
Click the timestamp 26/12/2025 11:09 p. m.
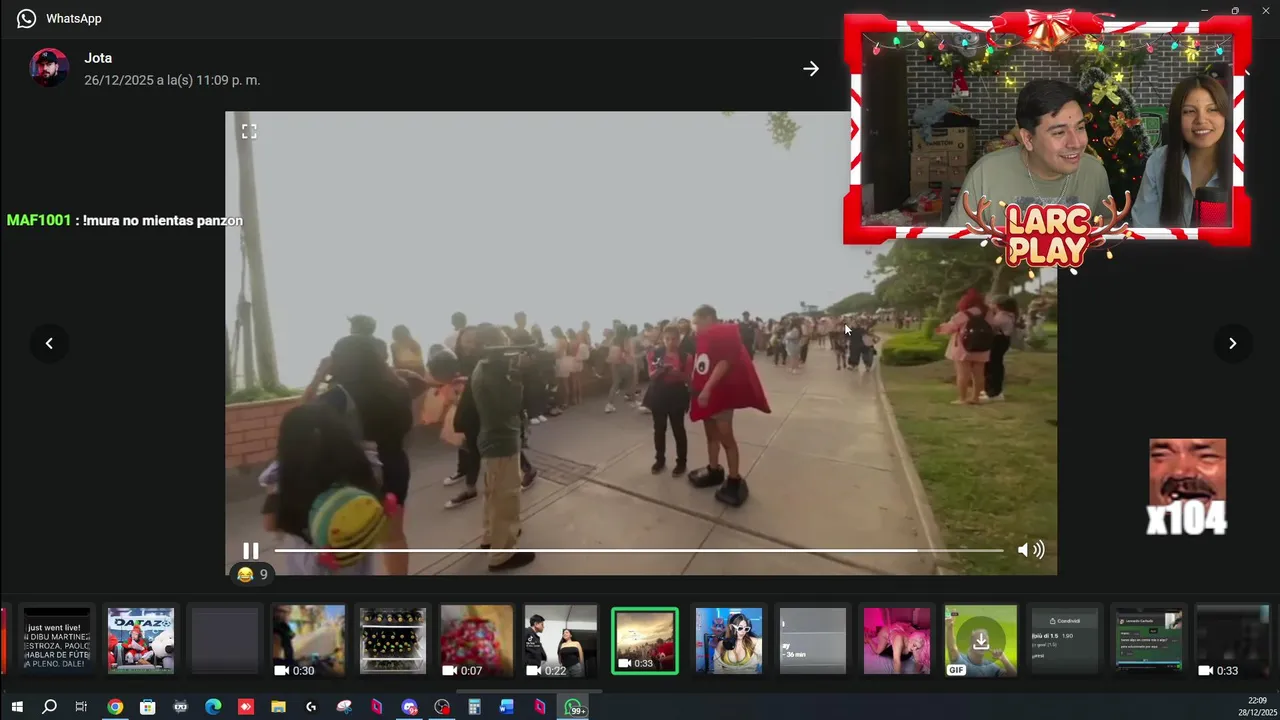(x=172, y=80)
